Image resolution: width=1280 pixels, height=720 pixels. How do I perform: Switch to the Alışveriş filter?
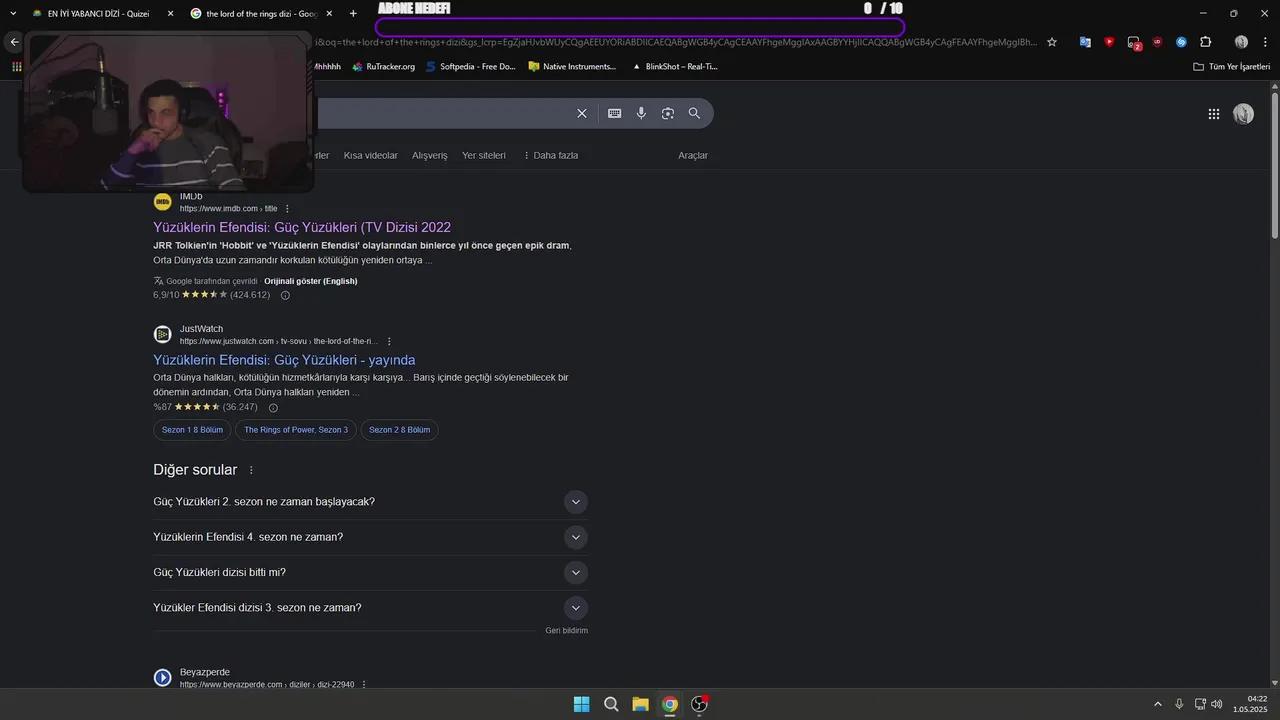click(x=430, y=155)
